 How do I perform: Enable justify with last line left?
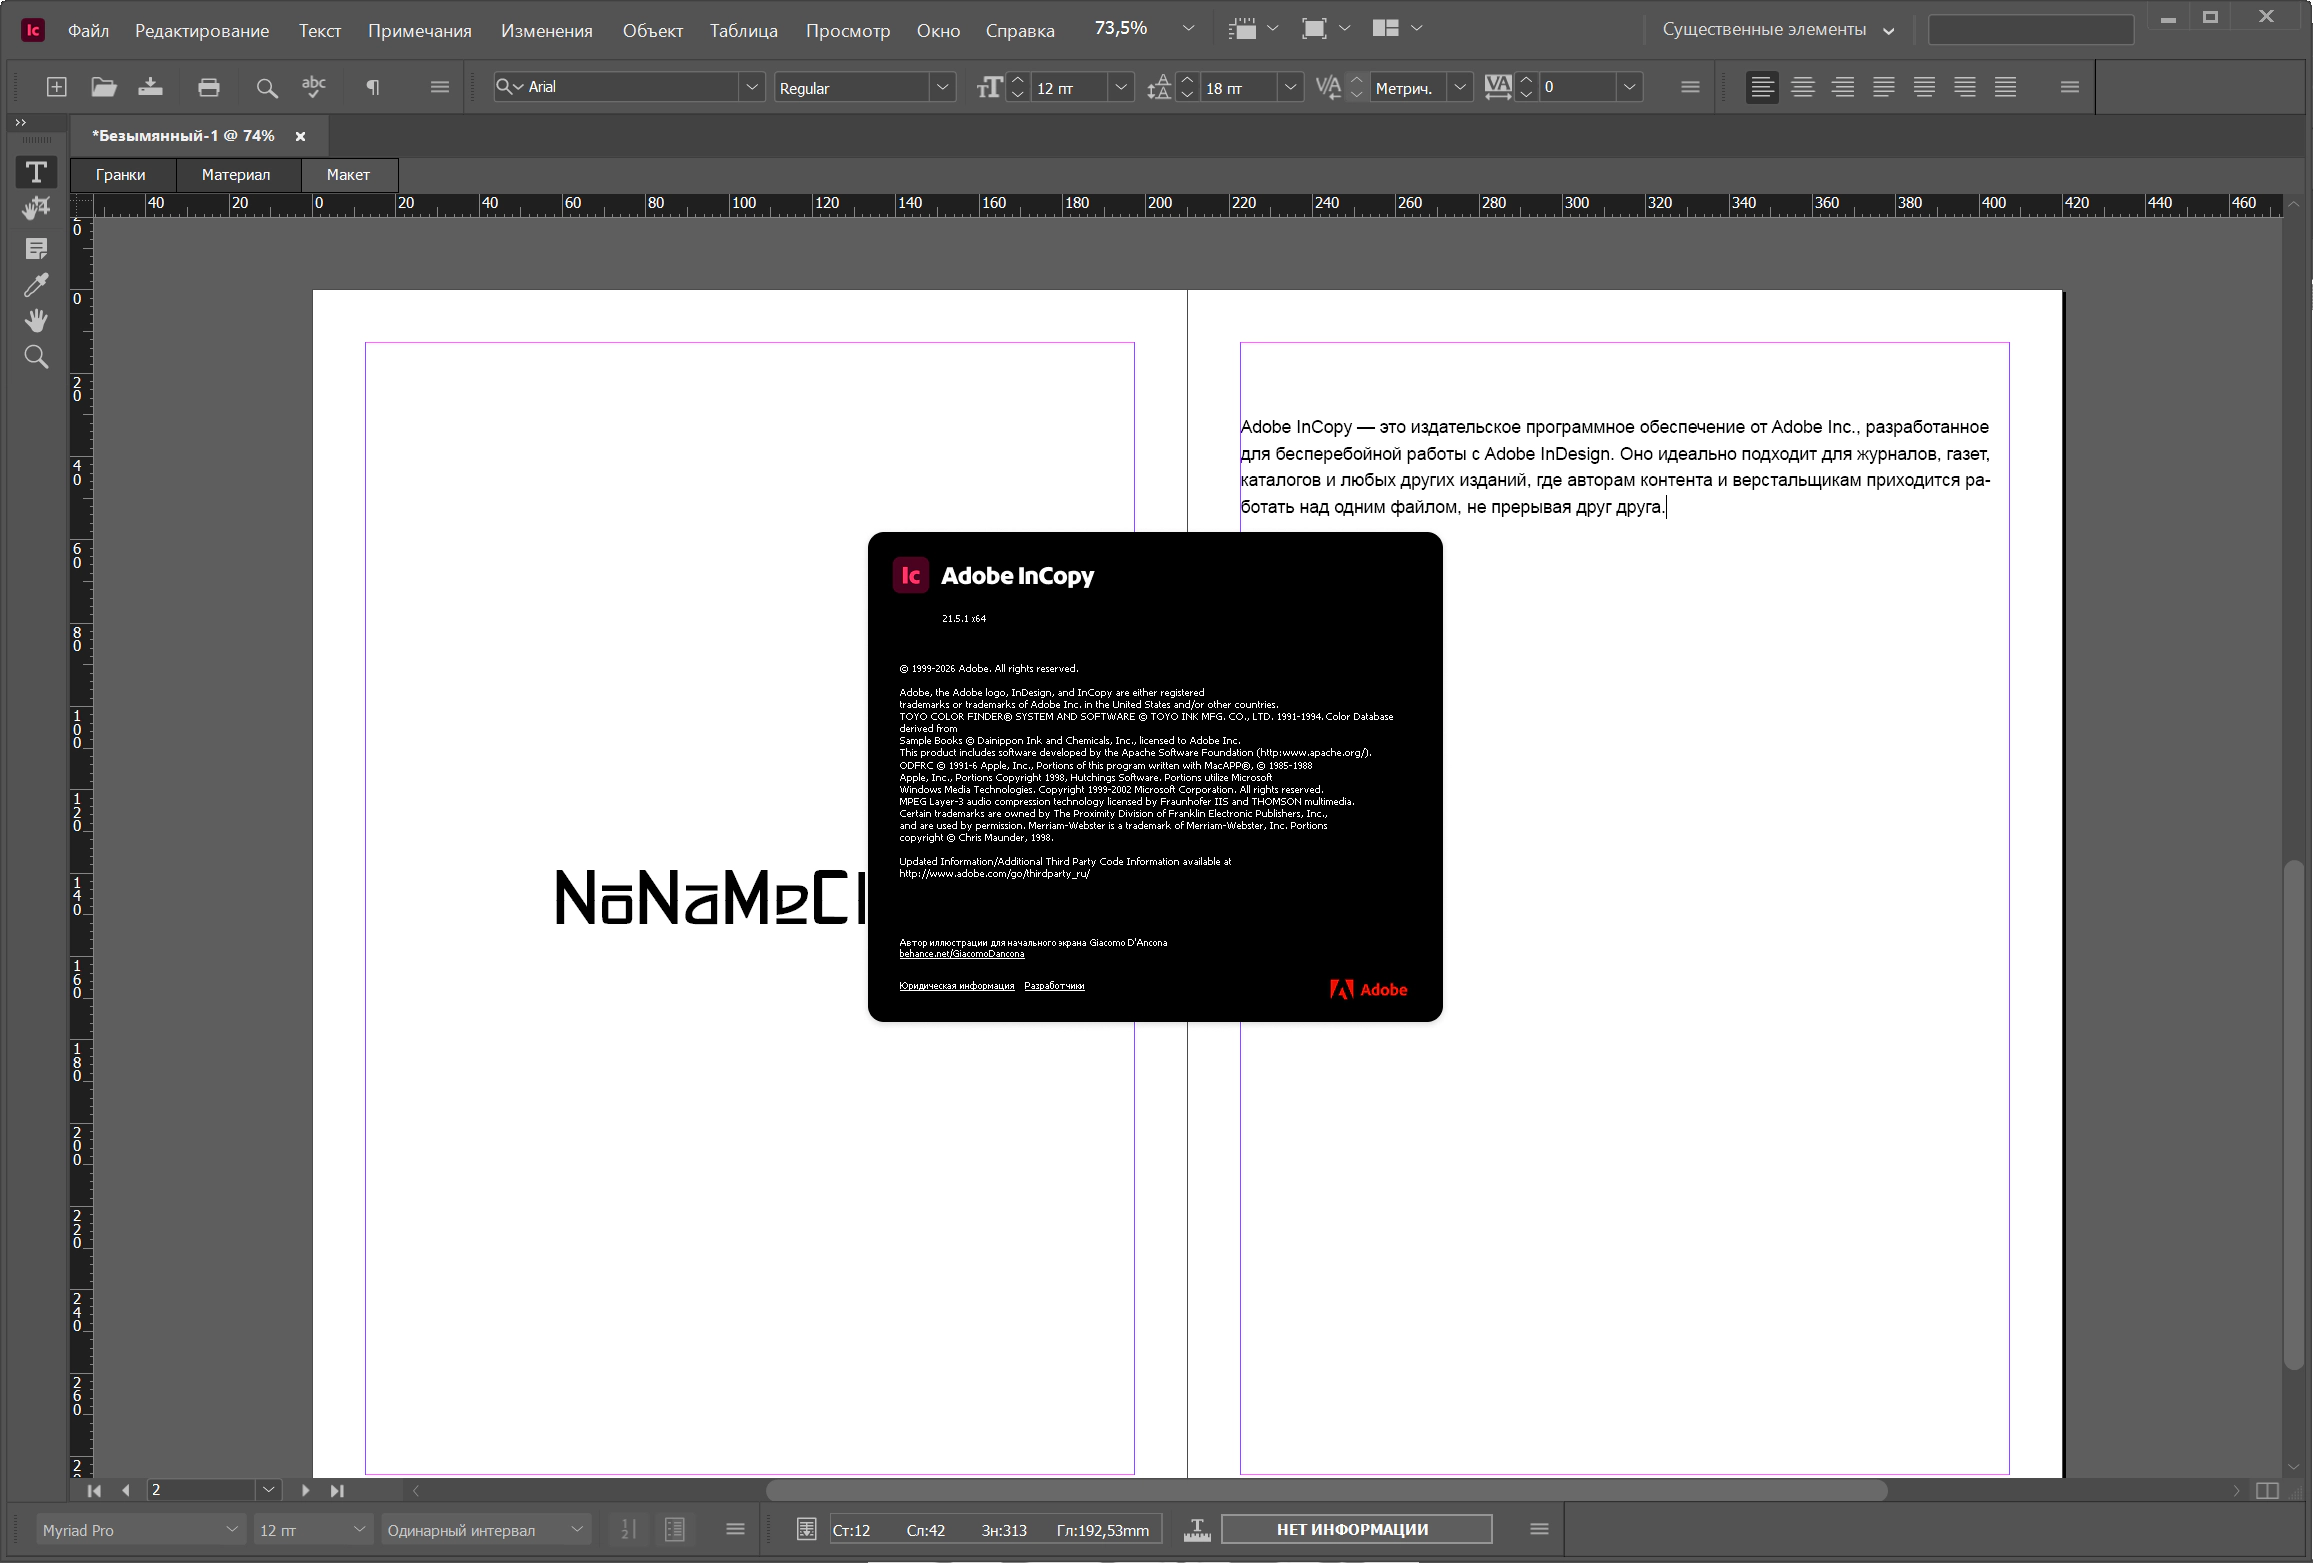(1884, 88)
